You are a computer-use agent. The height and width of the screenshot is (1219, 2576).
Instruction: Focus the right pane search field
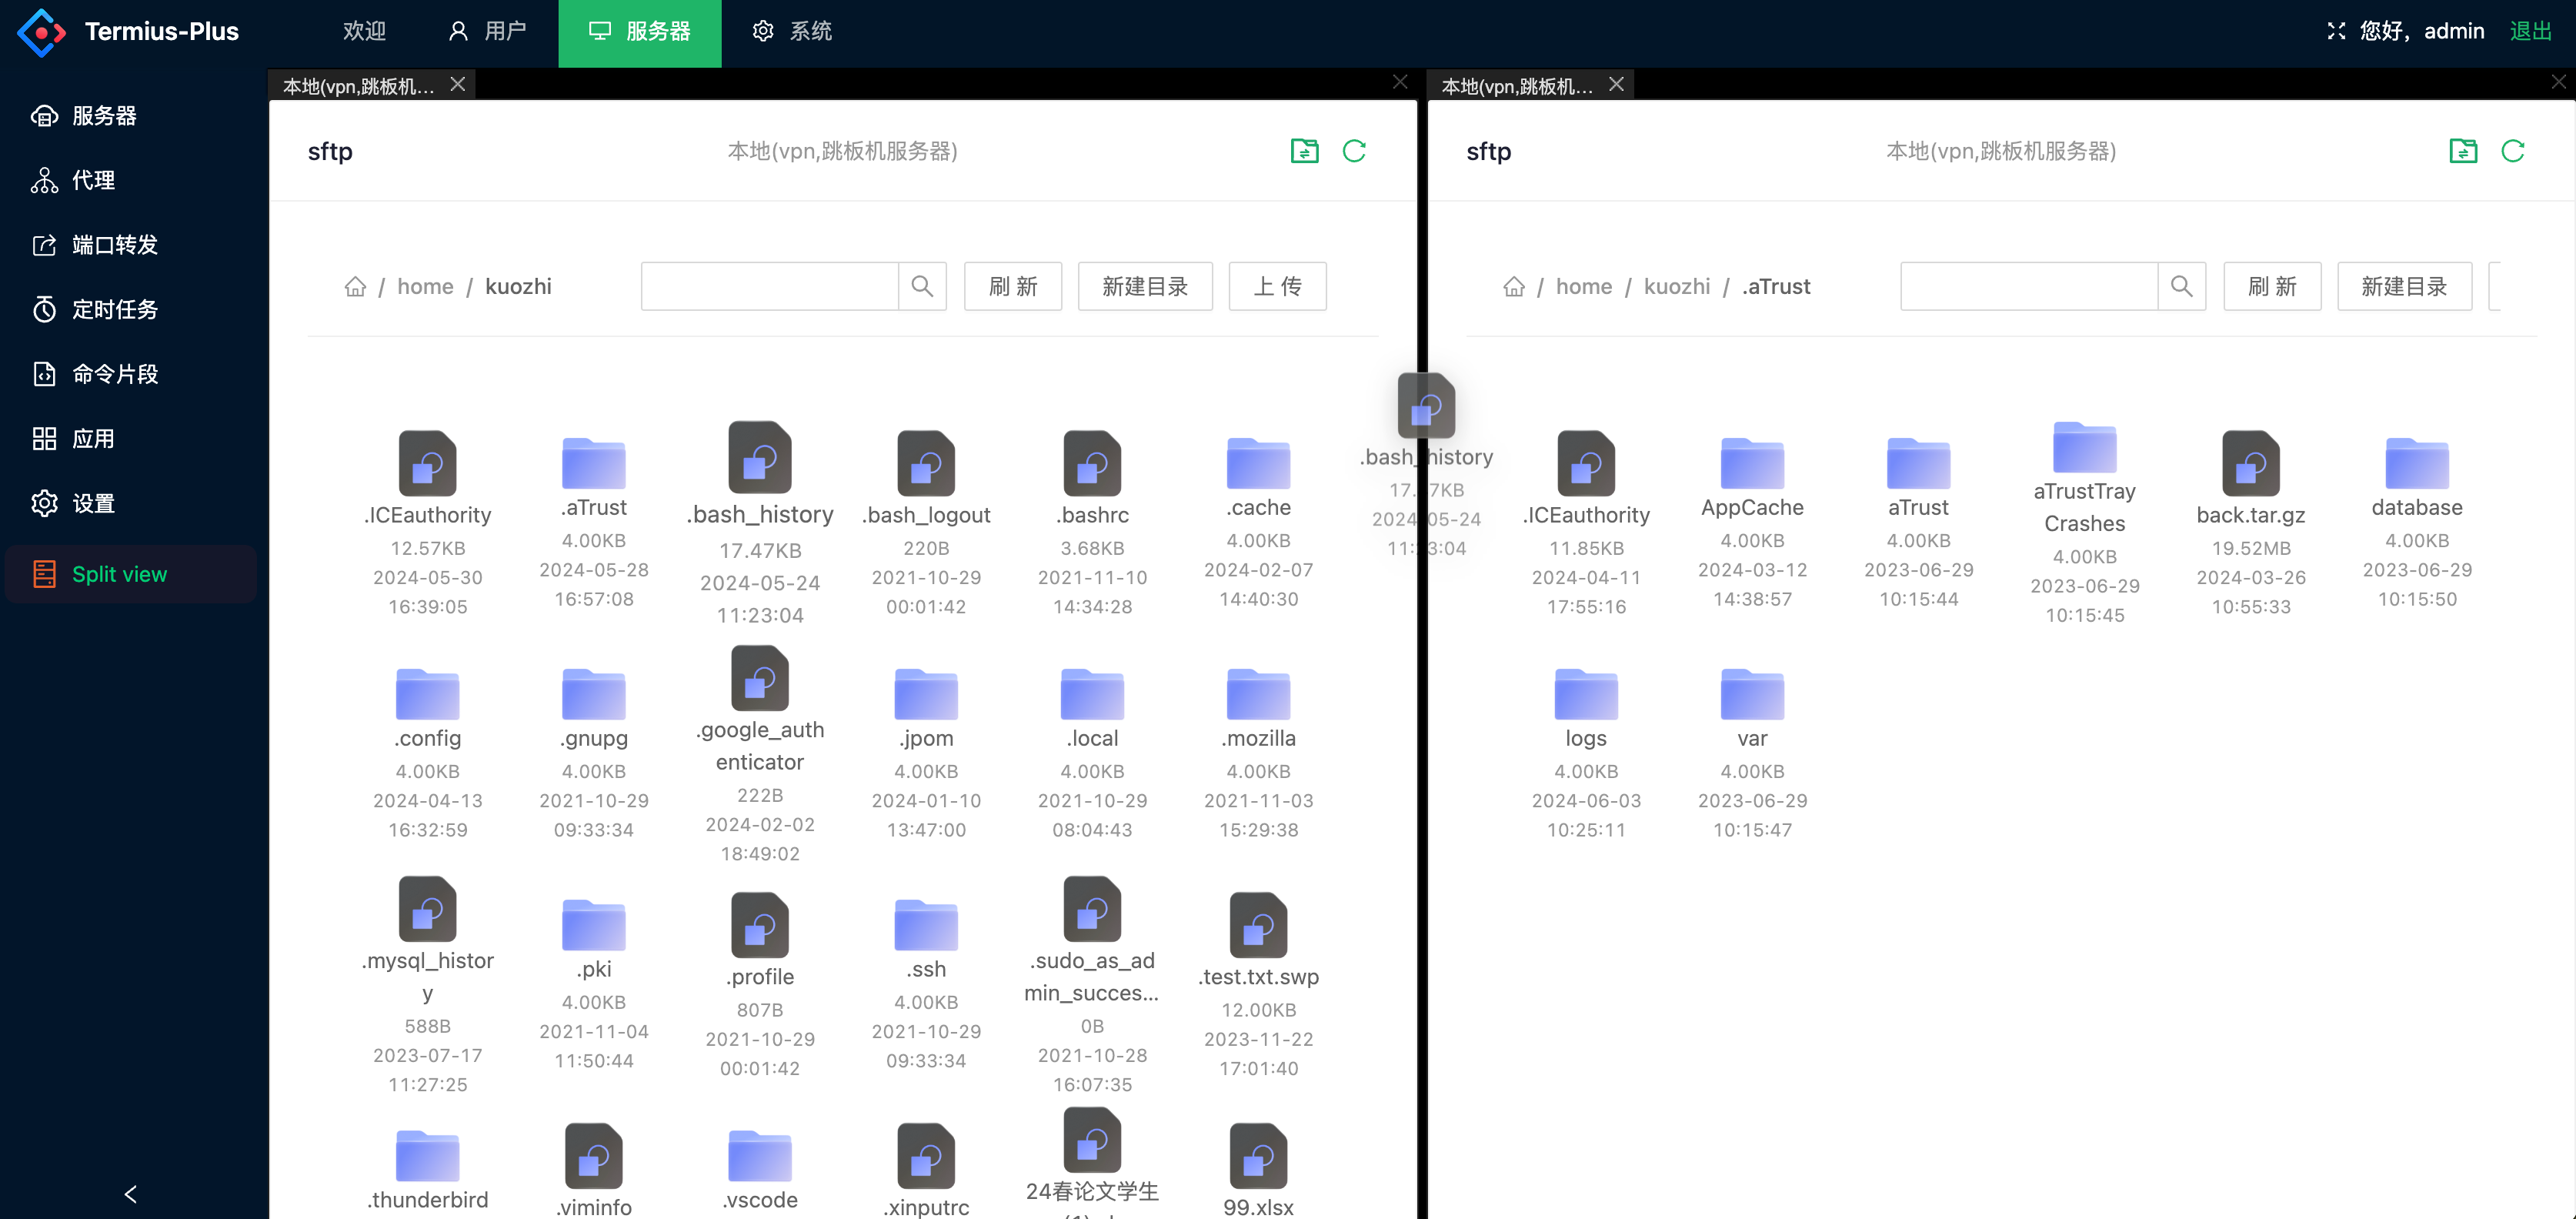tap(2029, 287)
